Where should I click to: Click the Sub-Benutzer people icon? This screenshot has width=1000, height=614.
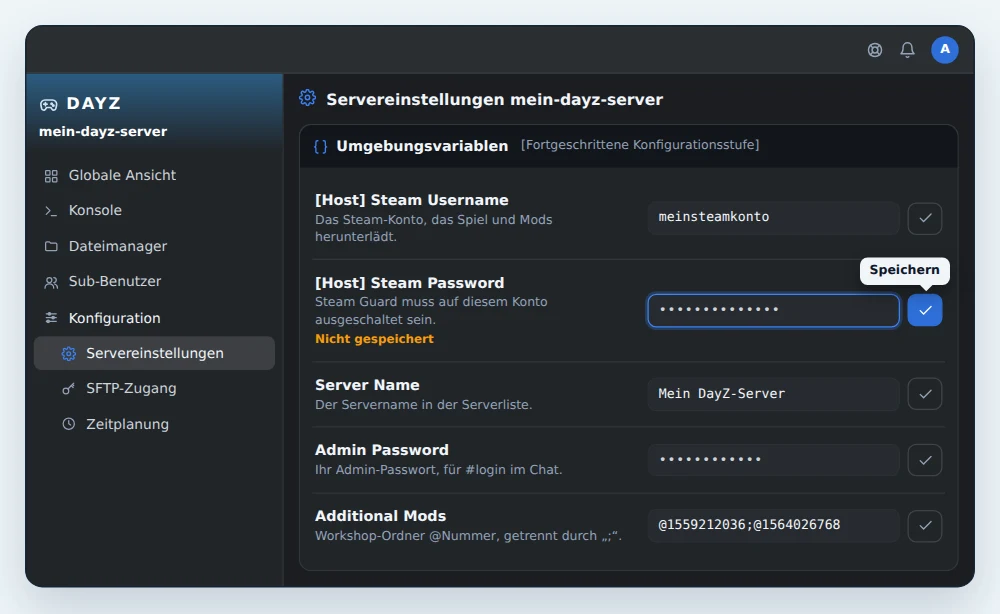(x=51, y=282)
